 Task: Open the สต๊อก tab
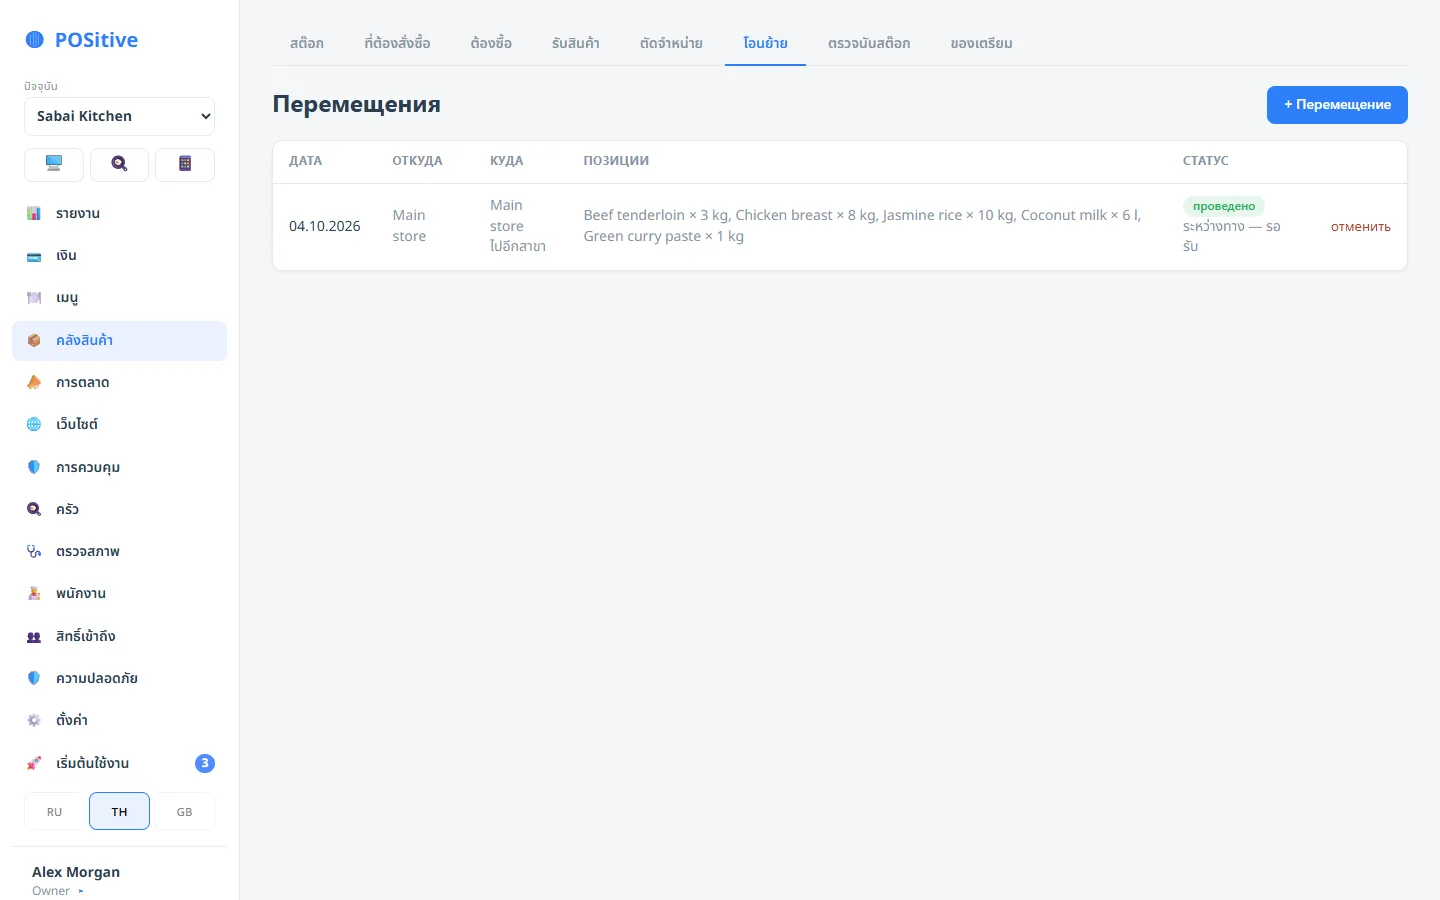[x=307, y=43]
